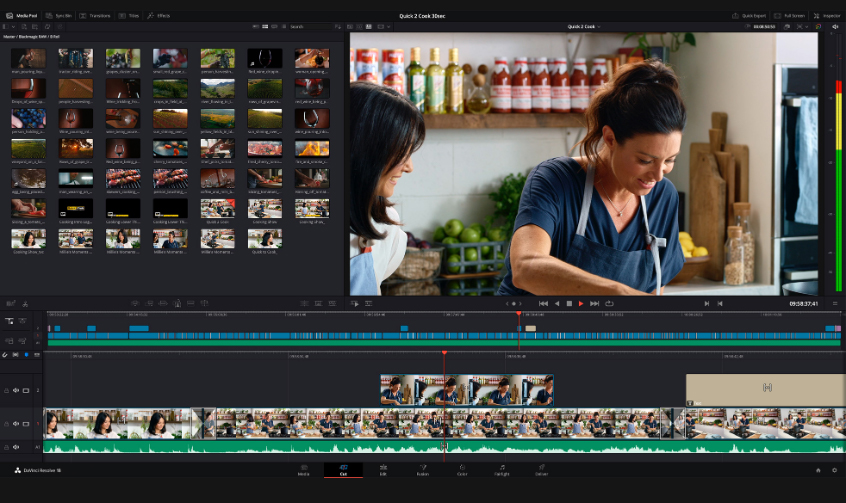This screenshot has width=846, height=503.
Task: Disable video track 1 visibility
Action: 26,424
